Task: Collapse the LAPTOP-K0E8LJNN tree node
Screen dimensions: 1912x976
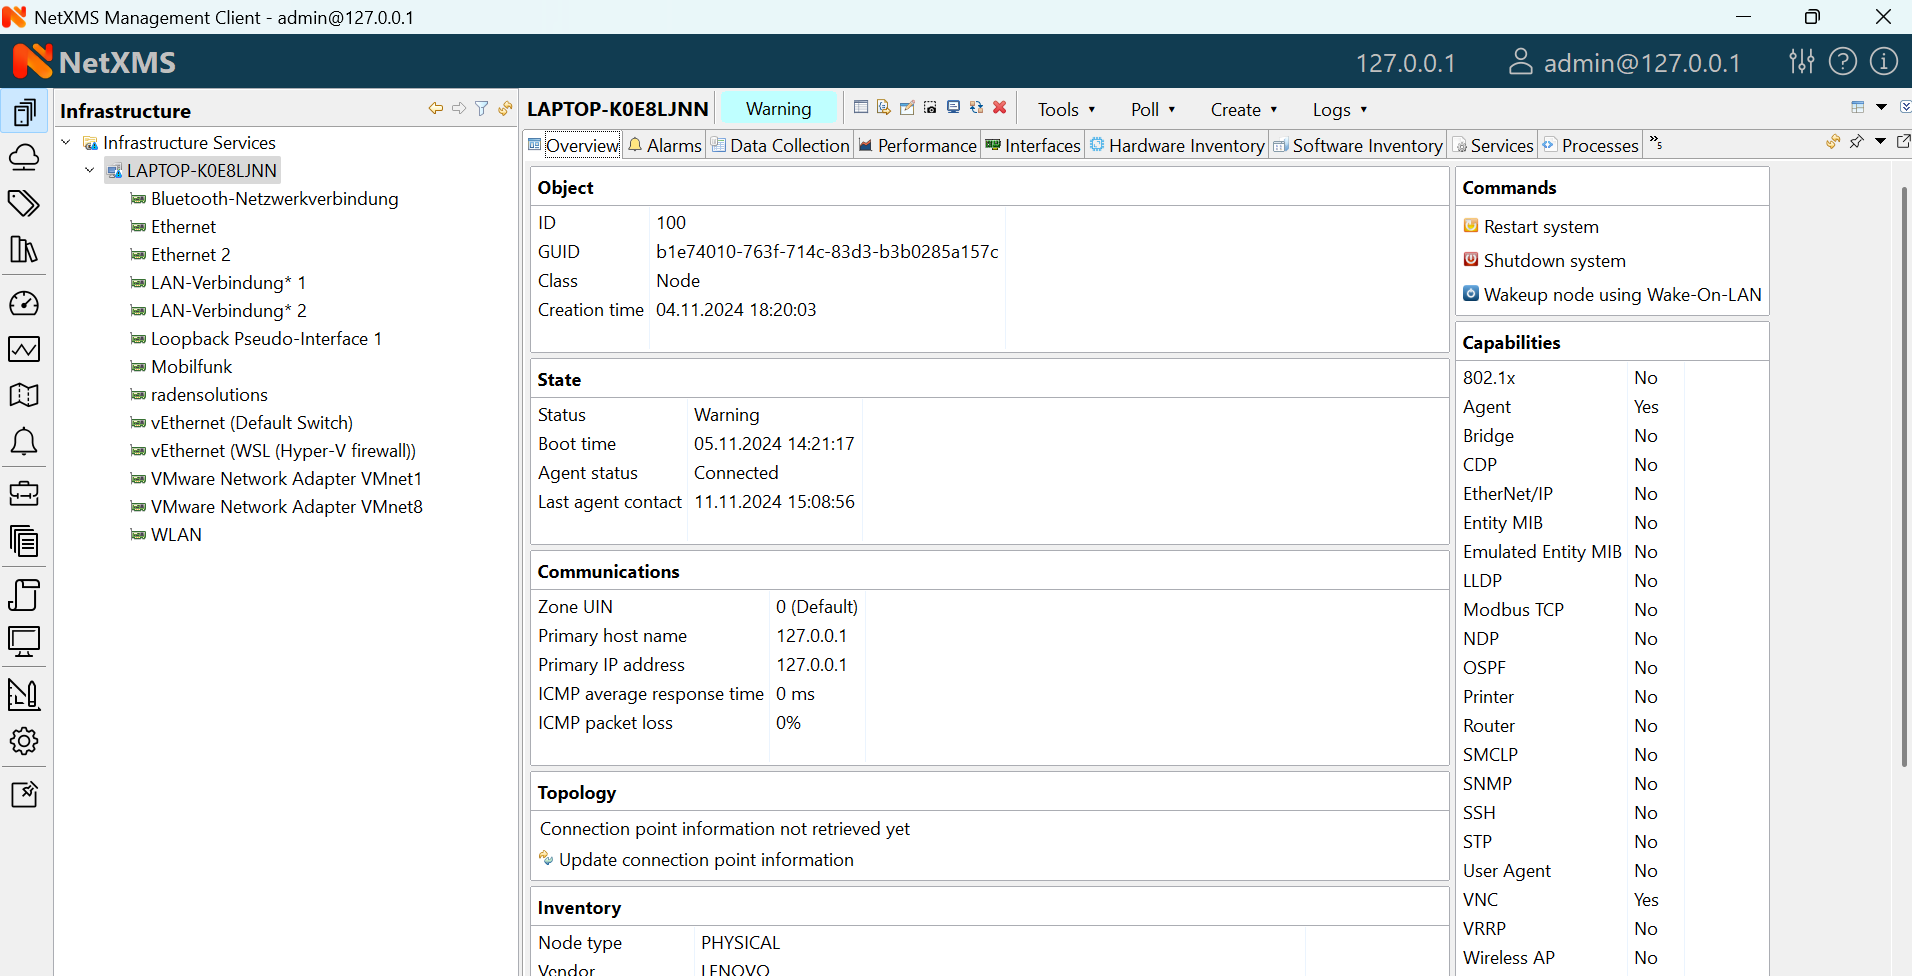Action: [x=89, y=169]
